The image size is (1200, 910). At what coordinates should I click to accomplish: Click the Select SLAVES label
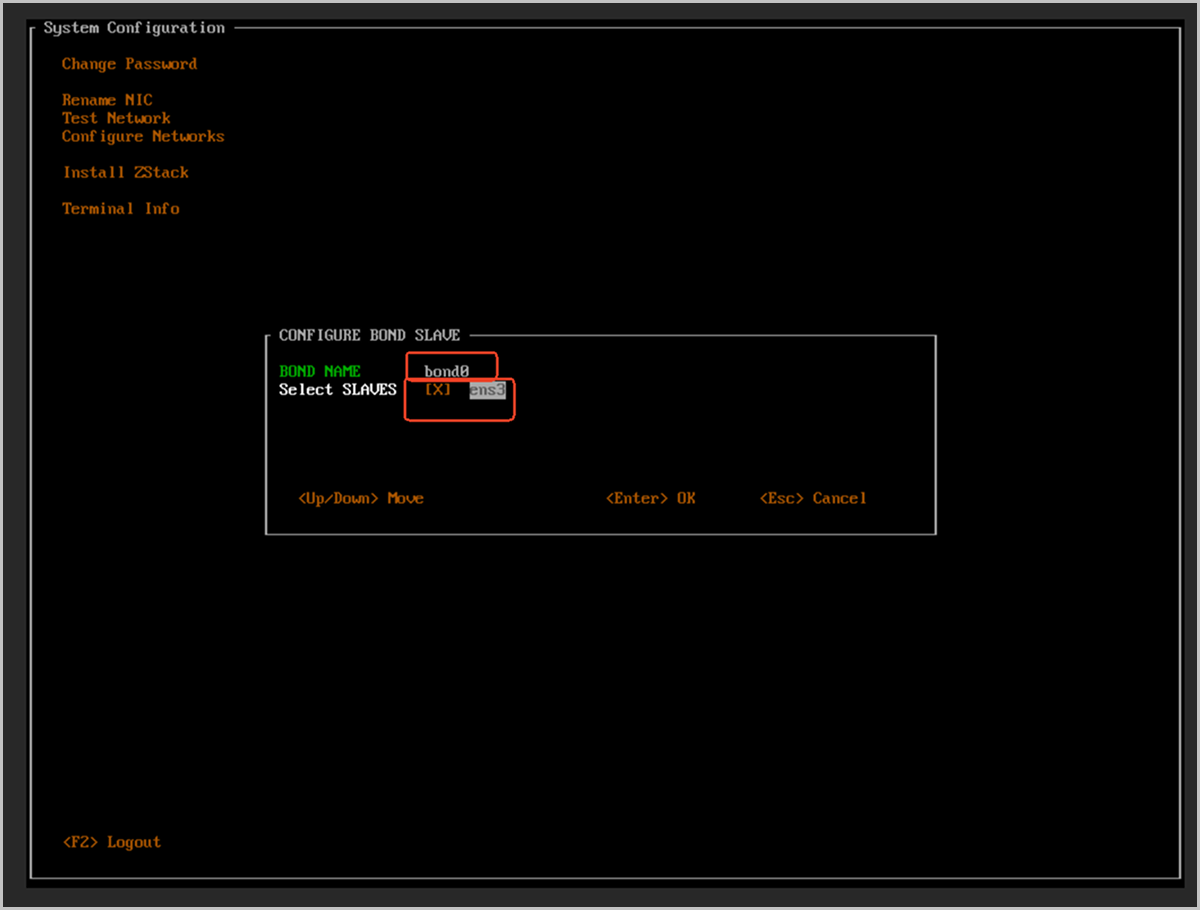pos(338,389)
